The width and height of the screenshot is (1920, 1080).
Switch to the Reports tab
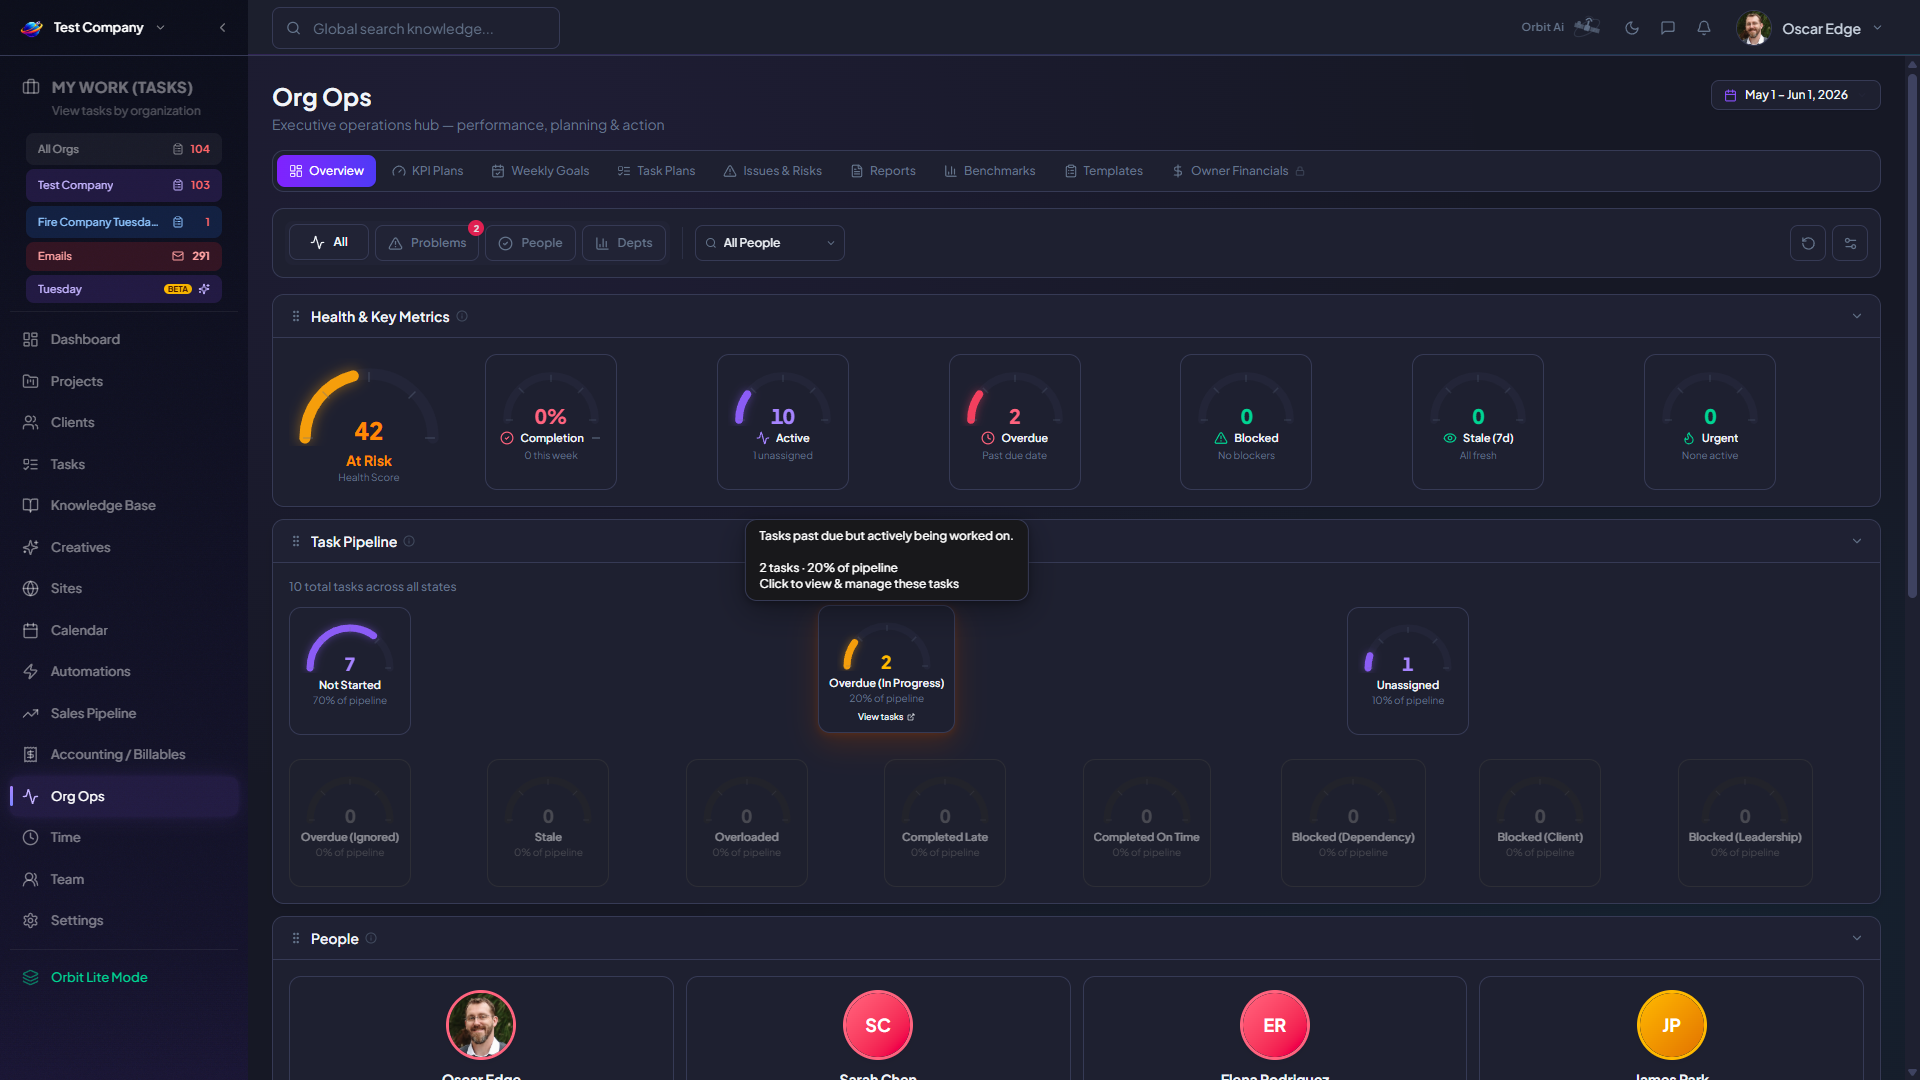click(883, 171)
